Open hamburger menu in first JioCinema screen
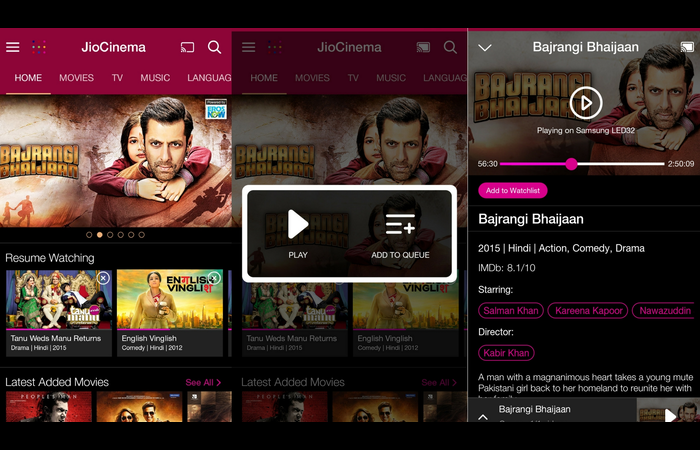The height and width of the screenshot is (450, 700). tap(12, 47)
